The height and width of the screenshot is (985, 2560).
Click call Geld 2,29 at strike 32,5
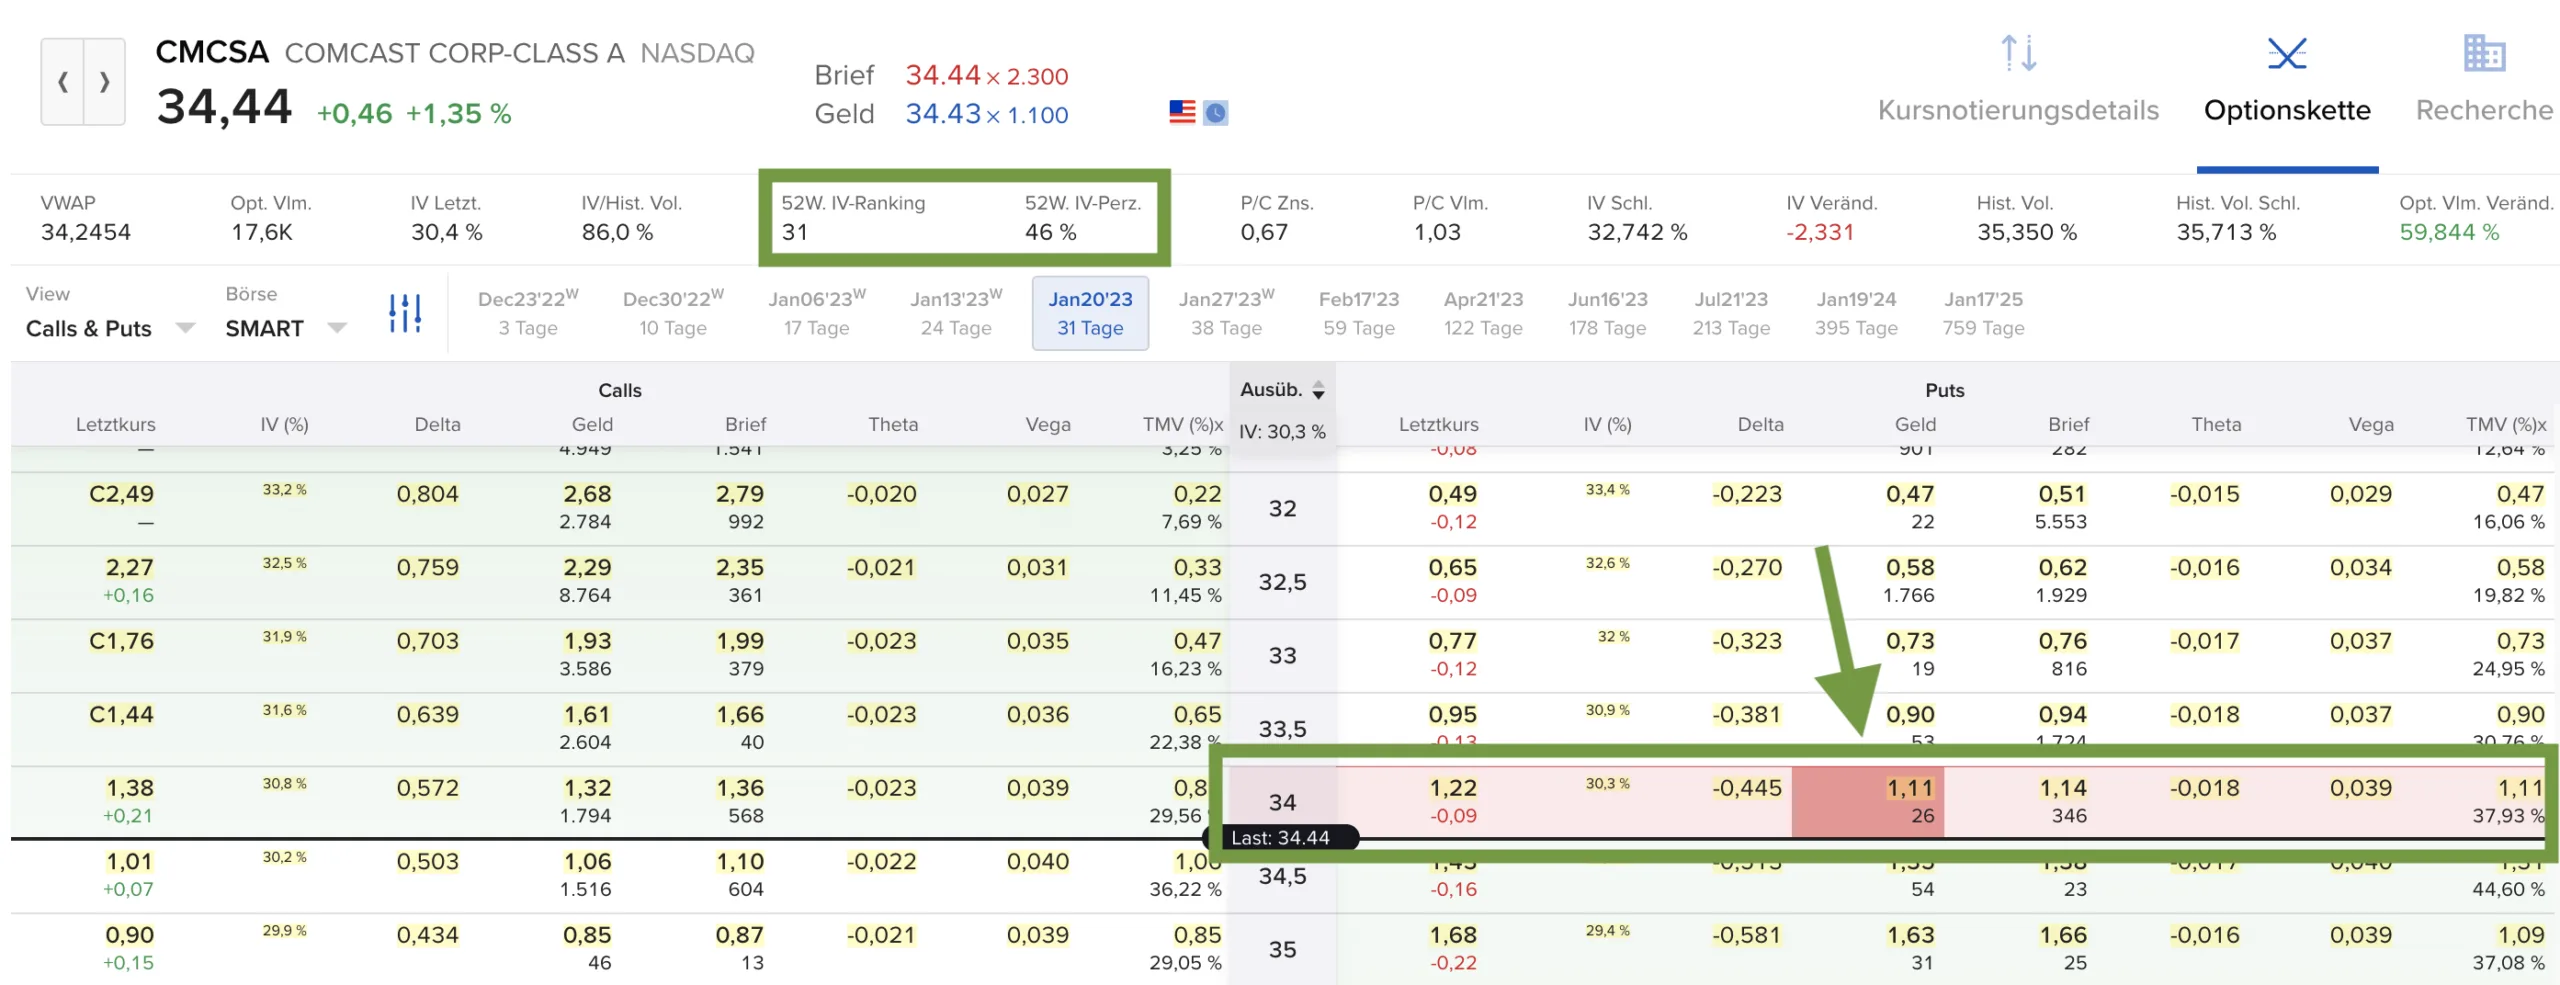pyautogui.click(x=587, y=568)
